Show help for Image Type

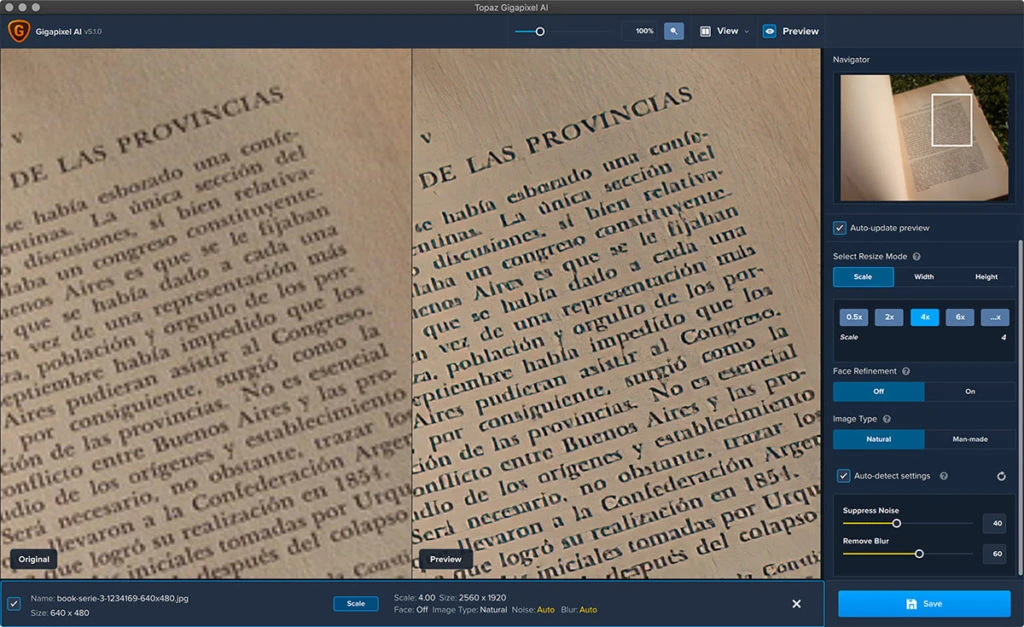point(887,419)
